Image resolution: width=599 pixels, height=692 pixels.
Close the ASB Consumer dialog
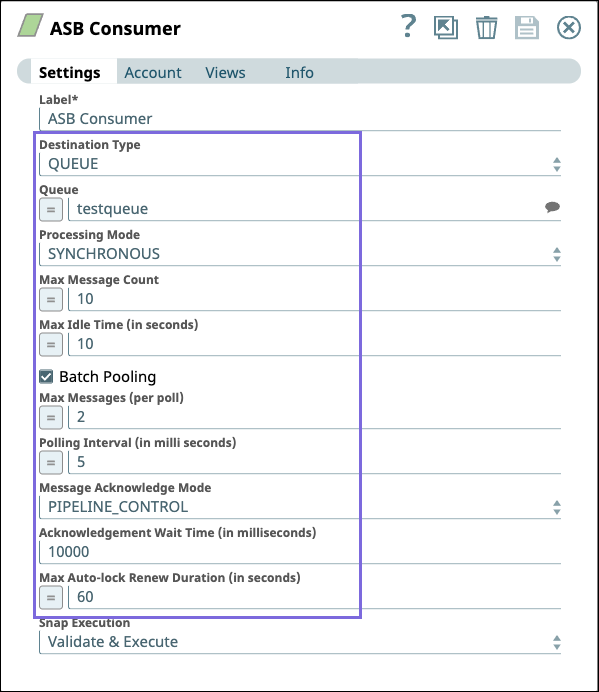pyautogui.click(x=569, y=28)
